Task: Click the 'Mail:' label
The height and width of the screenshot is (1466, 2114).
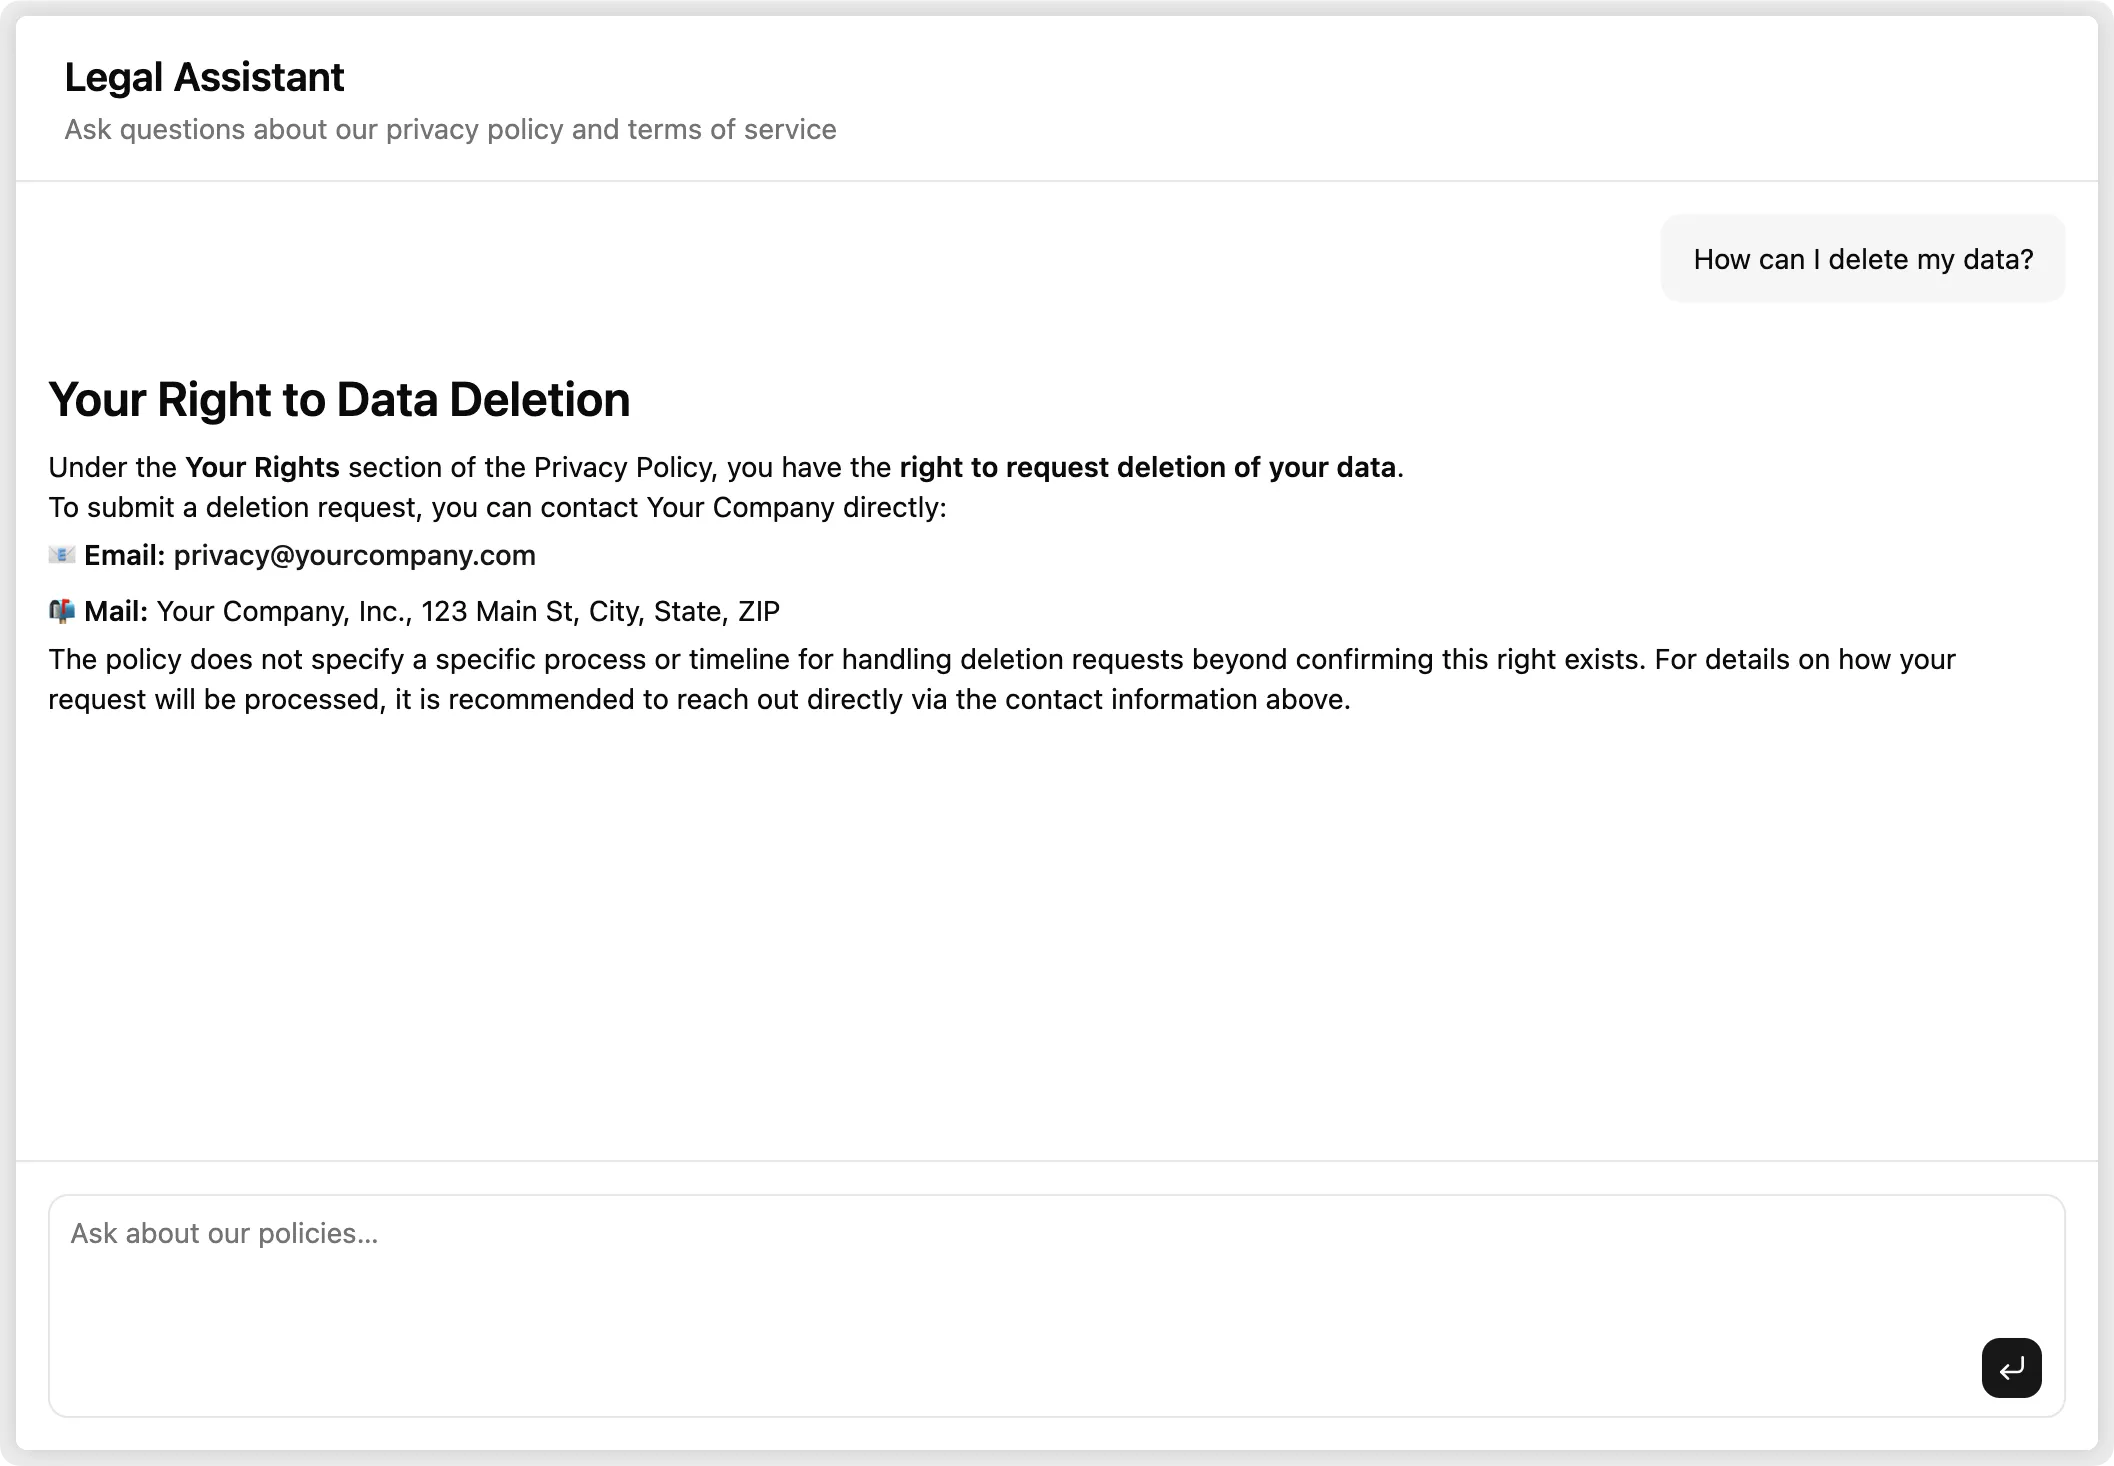Action: point(116,611)
